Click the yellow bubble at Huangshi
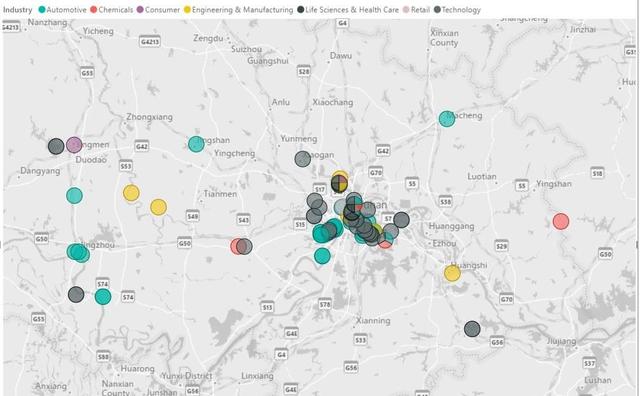 click(452, 274)
